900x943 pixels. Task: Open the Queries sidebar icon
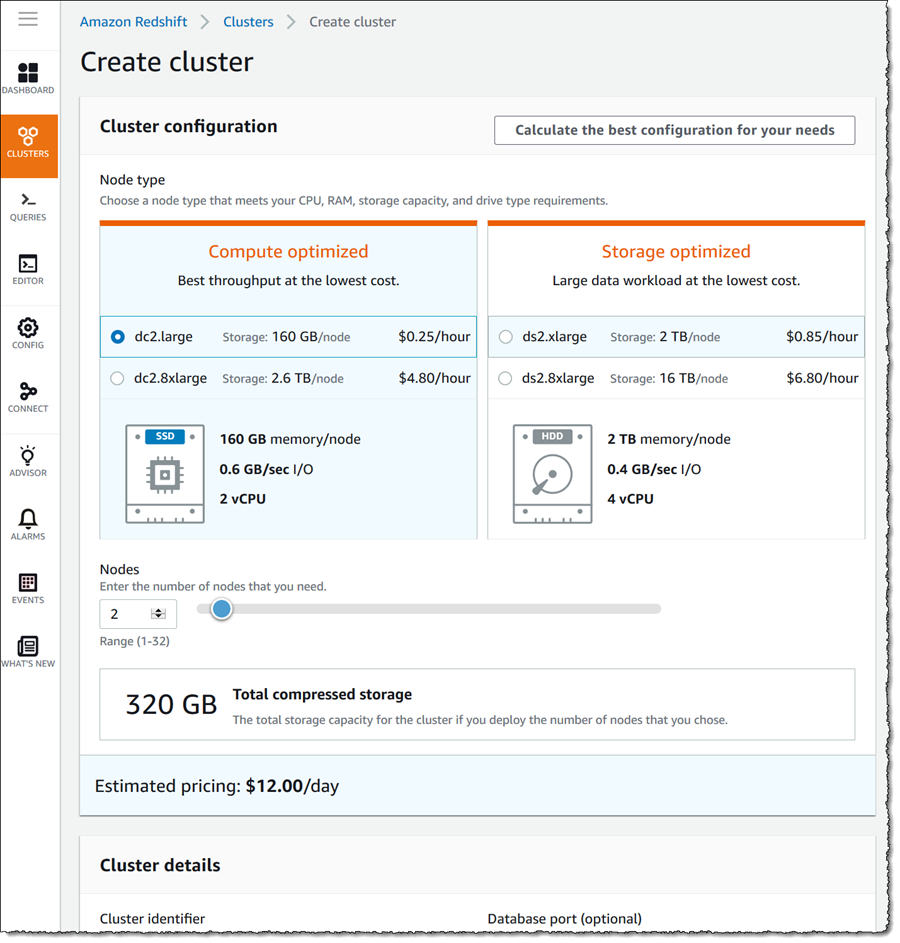(x=28, y=207)
